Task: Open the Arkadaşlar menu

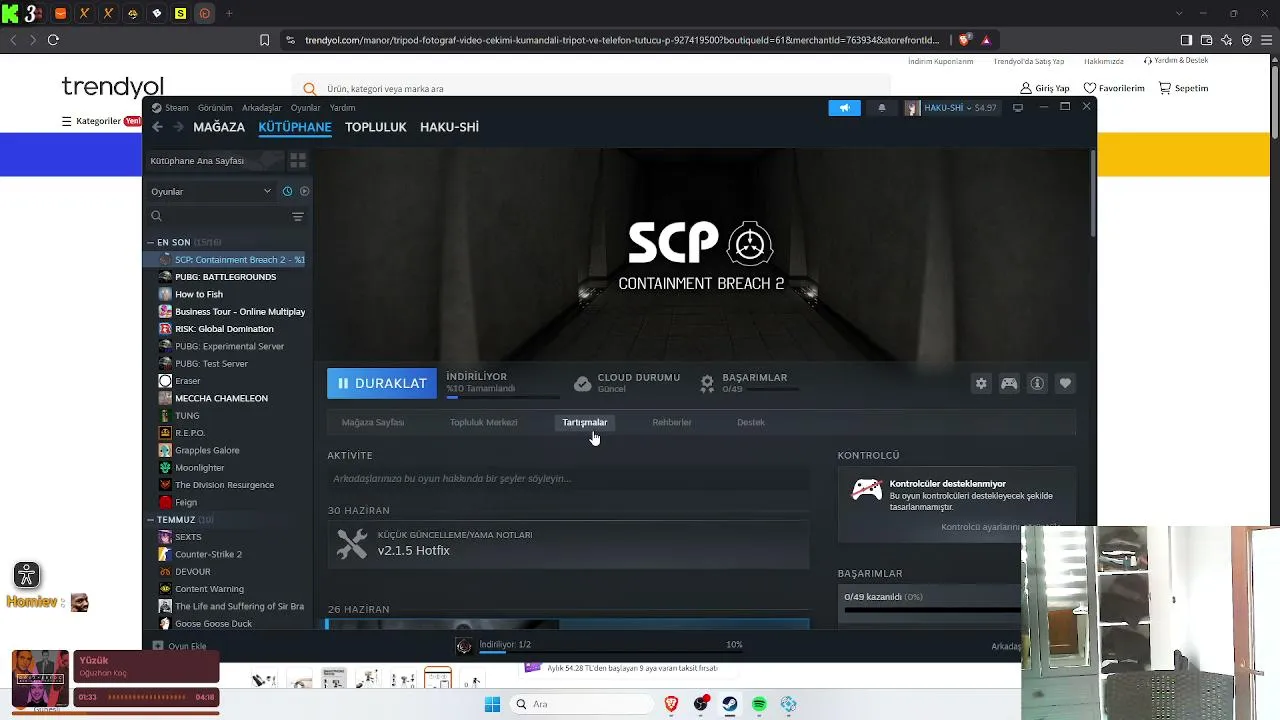Action: tap(262, 108)
